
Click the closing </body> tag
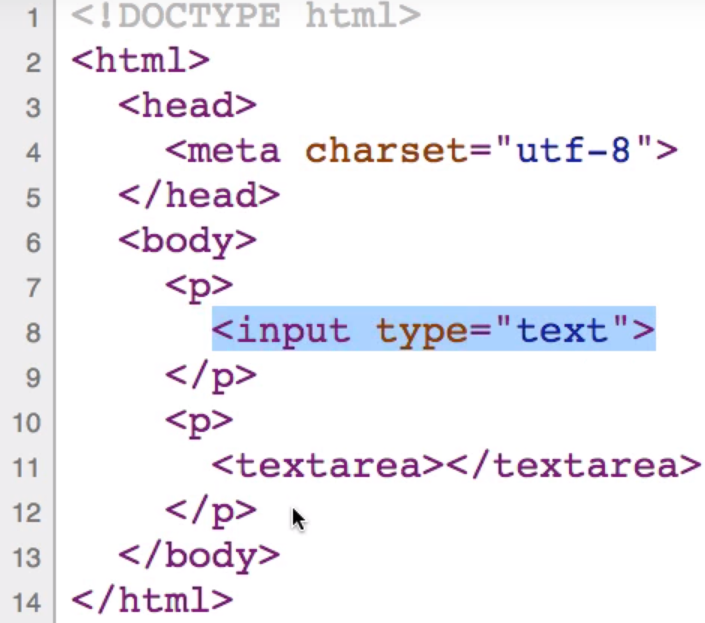coord(199,556)
